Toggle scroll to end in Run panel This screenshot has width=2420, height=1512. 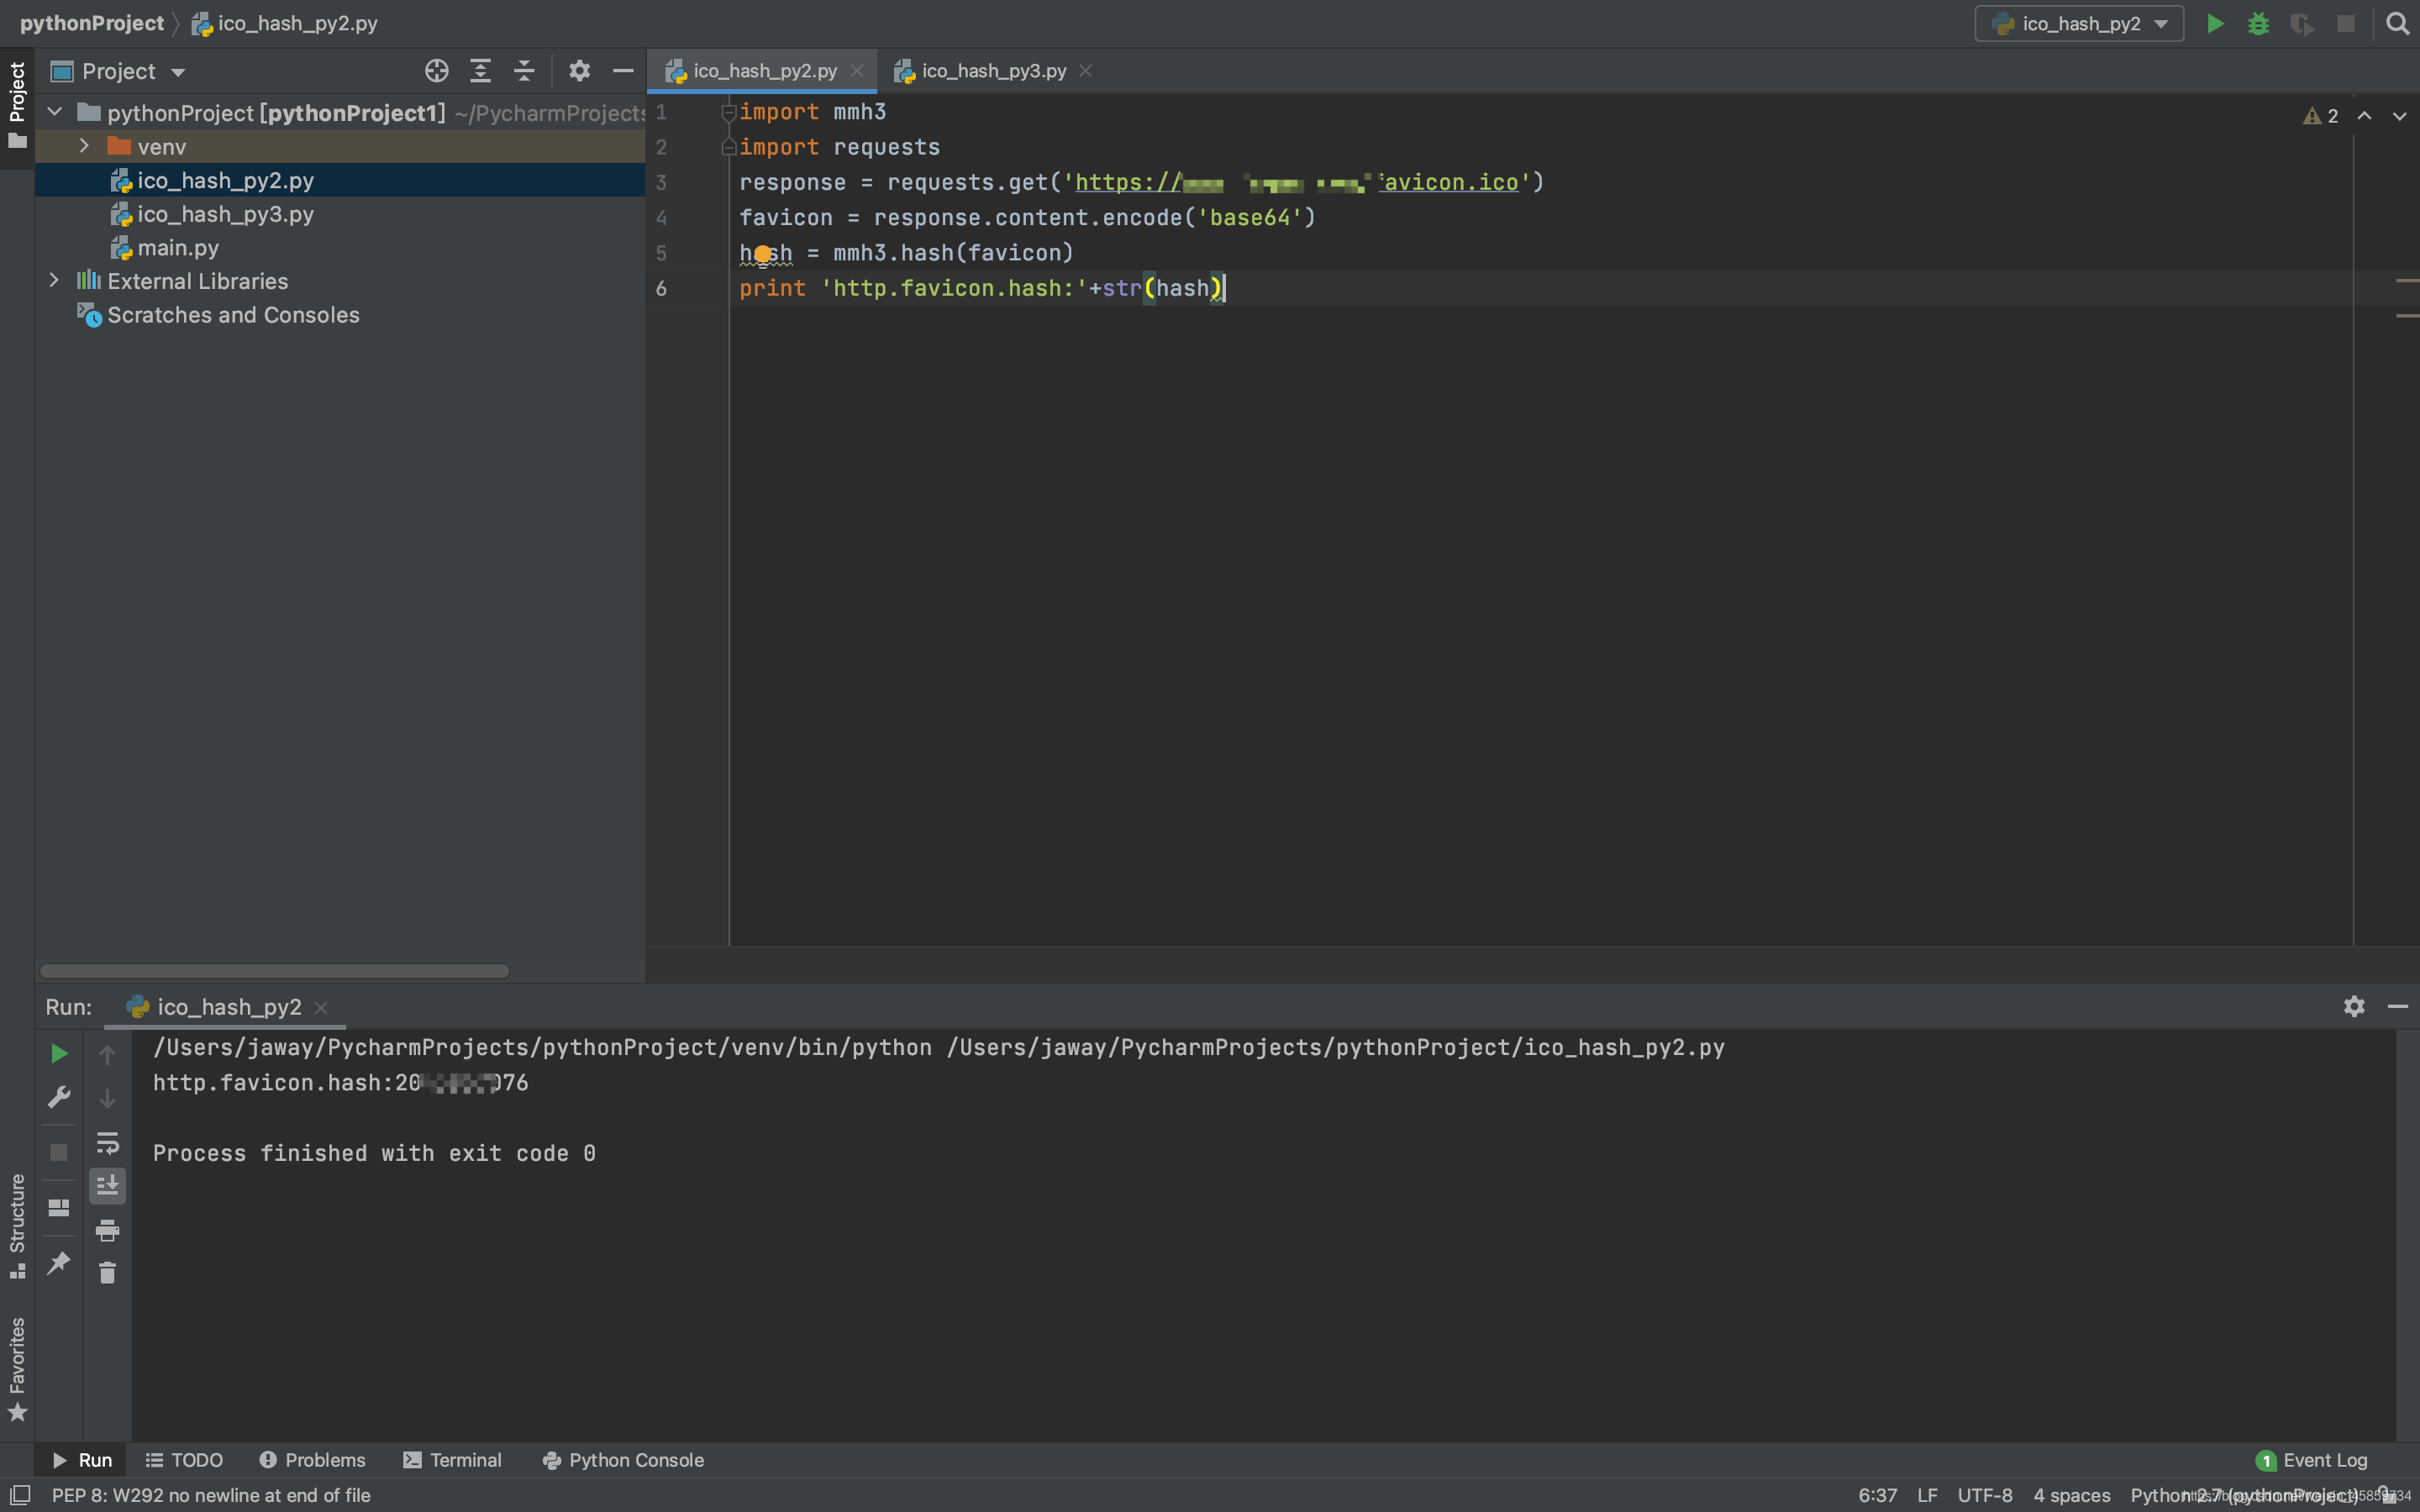click(107, 1186)
